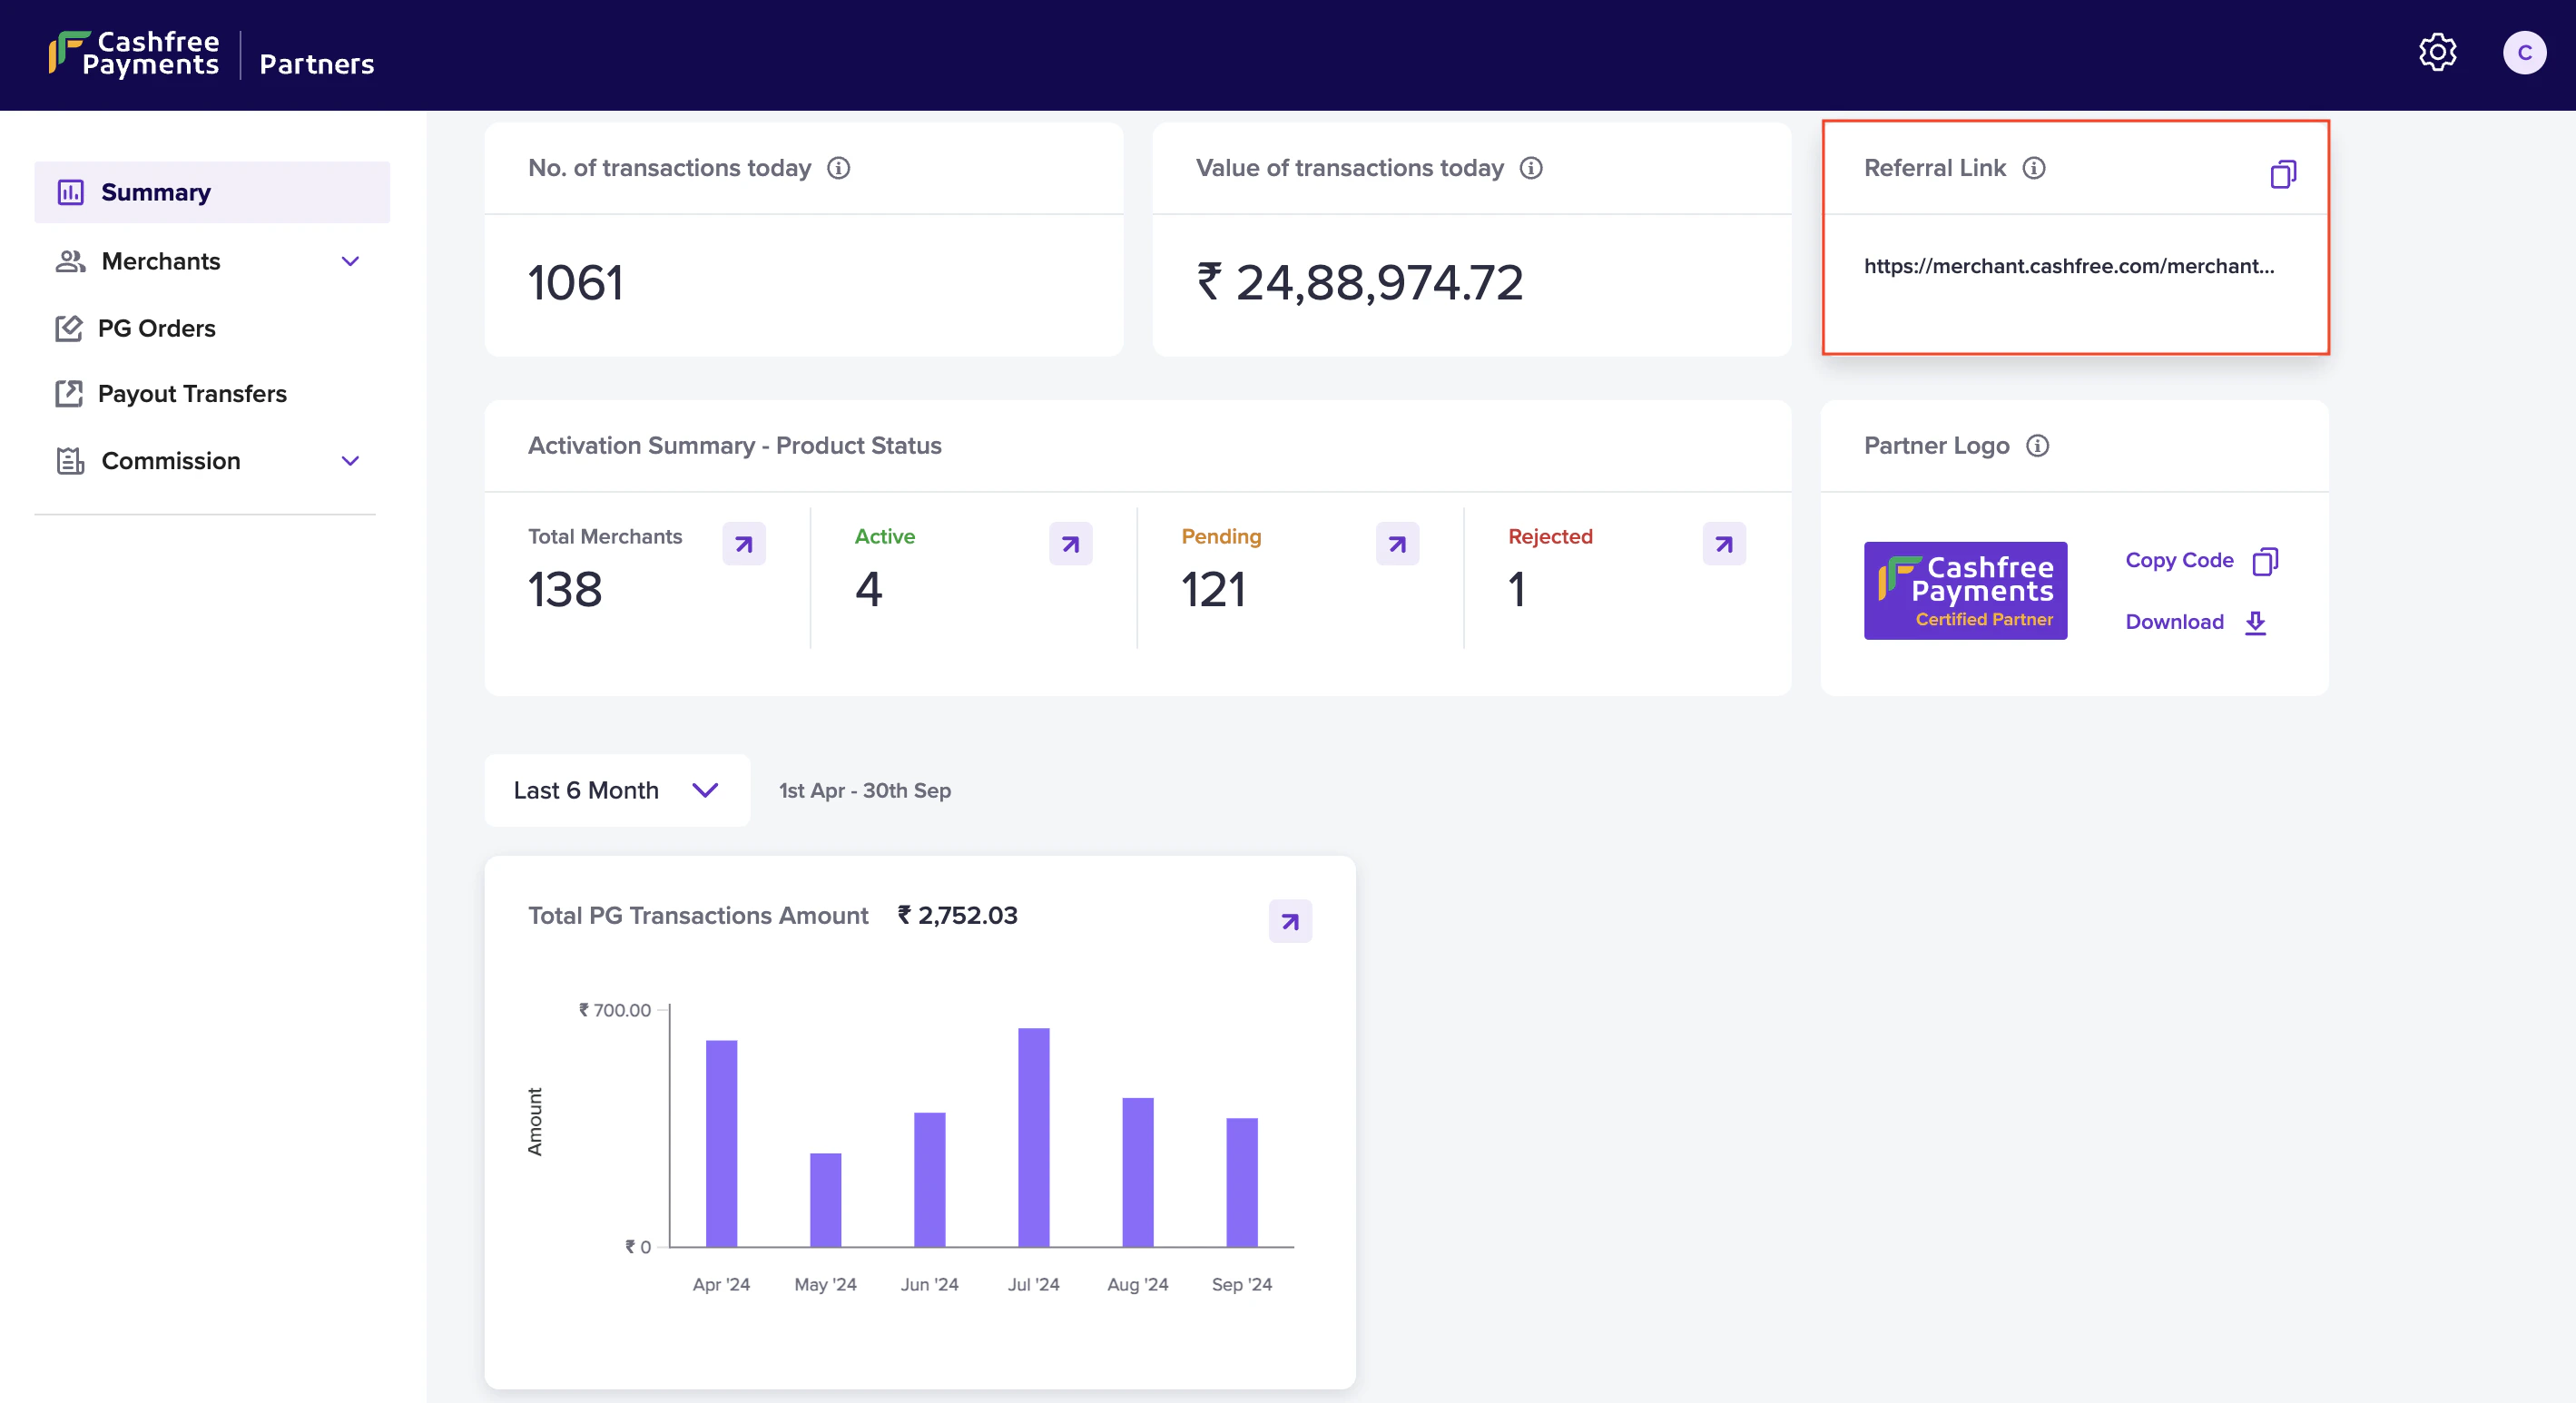Screen dimensions: 2576x1403
Task: Click the Total Merchants expand arrow
Action: (744, 543)
